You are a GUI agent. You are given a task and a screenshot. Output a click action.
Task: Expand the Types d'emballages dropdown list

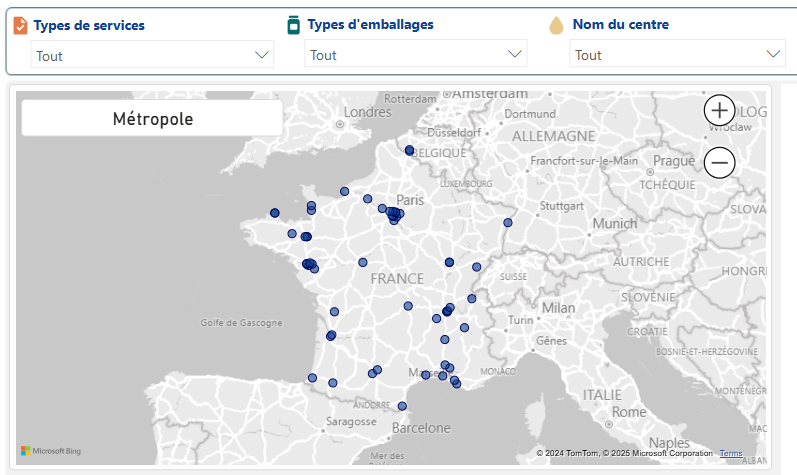click(x=415, y=55)
